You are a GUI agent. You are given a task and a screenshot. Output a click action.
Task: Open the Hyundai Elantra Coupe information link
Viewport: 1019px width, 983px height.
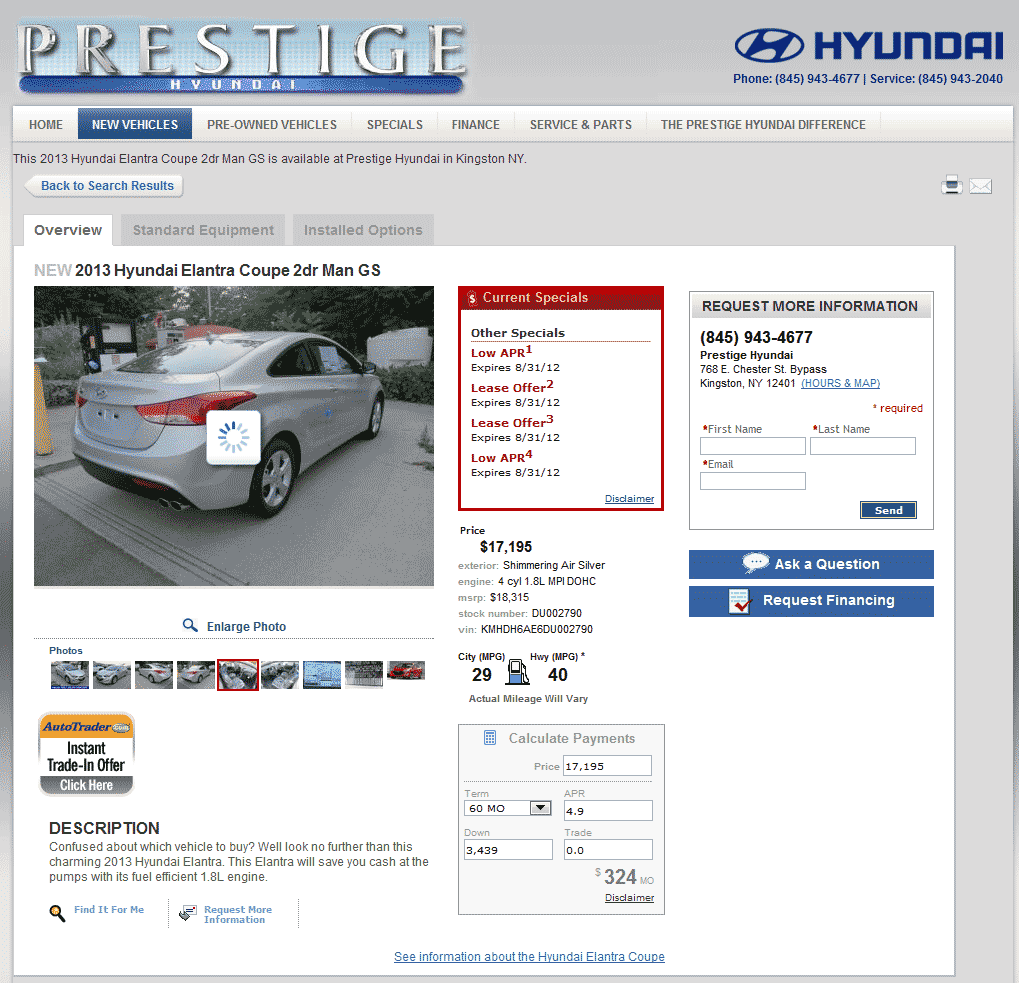[529, 956]
